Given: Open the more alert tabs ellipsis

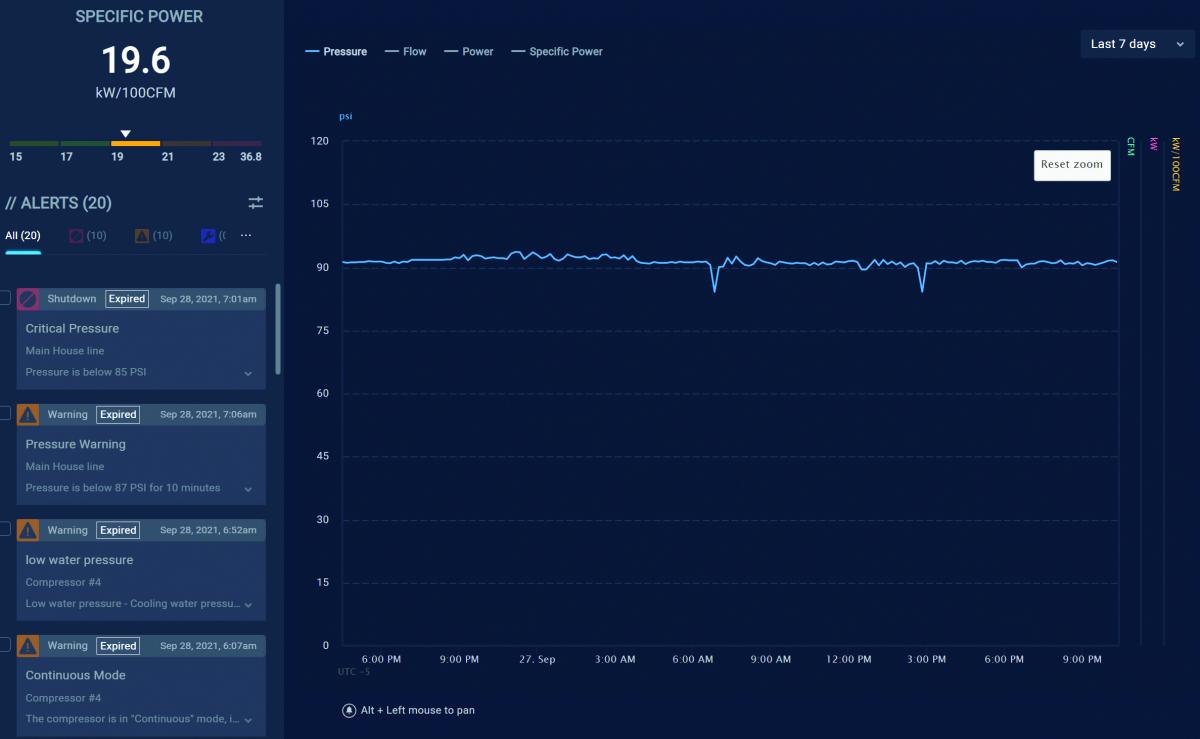Looking at the screenshot, I should [246, 236].
